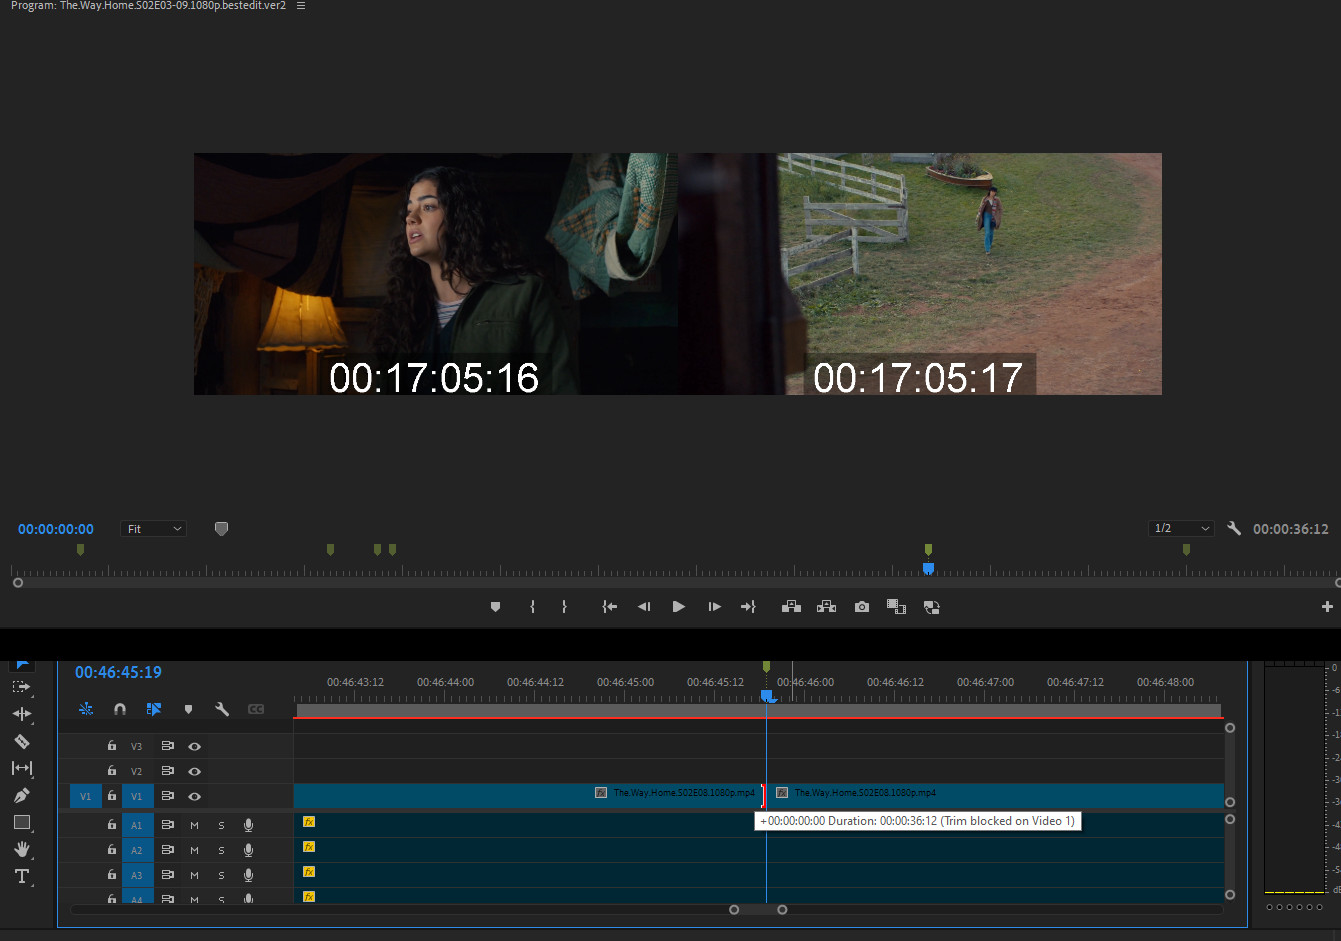Screen dimensions: 1341x941
Task: Select the Rectangle tool
Action: pos(21,822)
